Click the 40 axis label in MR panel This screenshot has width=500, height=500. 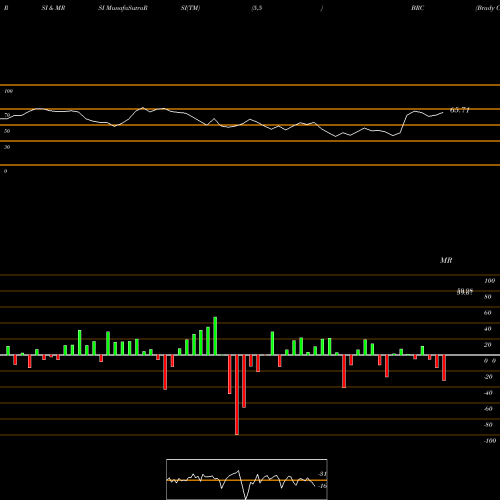[x=488, y=329]
